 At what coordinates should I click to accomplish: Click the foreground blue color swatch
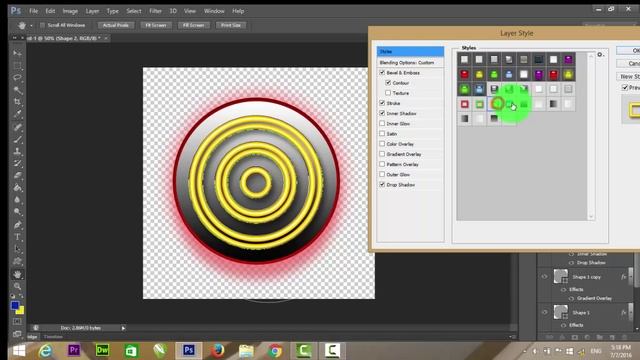(15, 305)
